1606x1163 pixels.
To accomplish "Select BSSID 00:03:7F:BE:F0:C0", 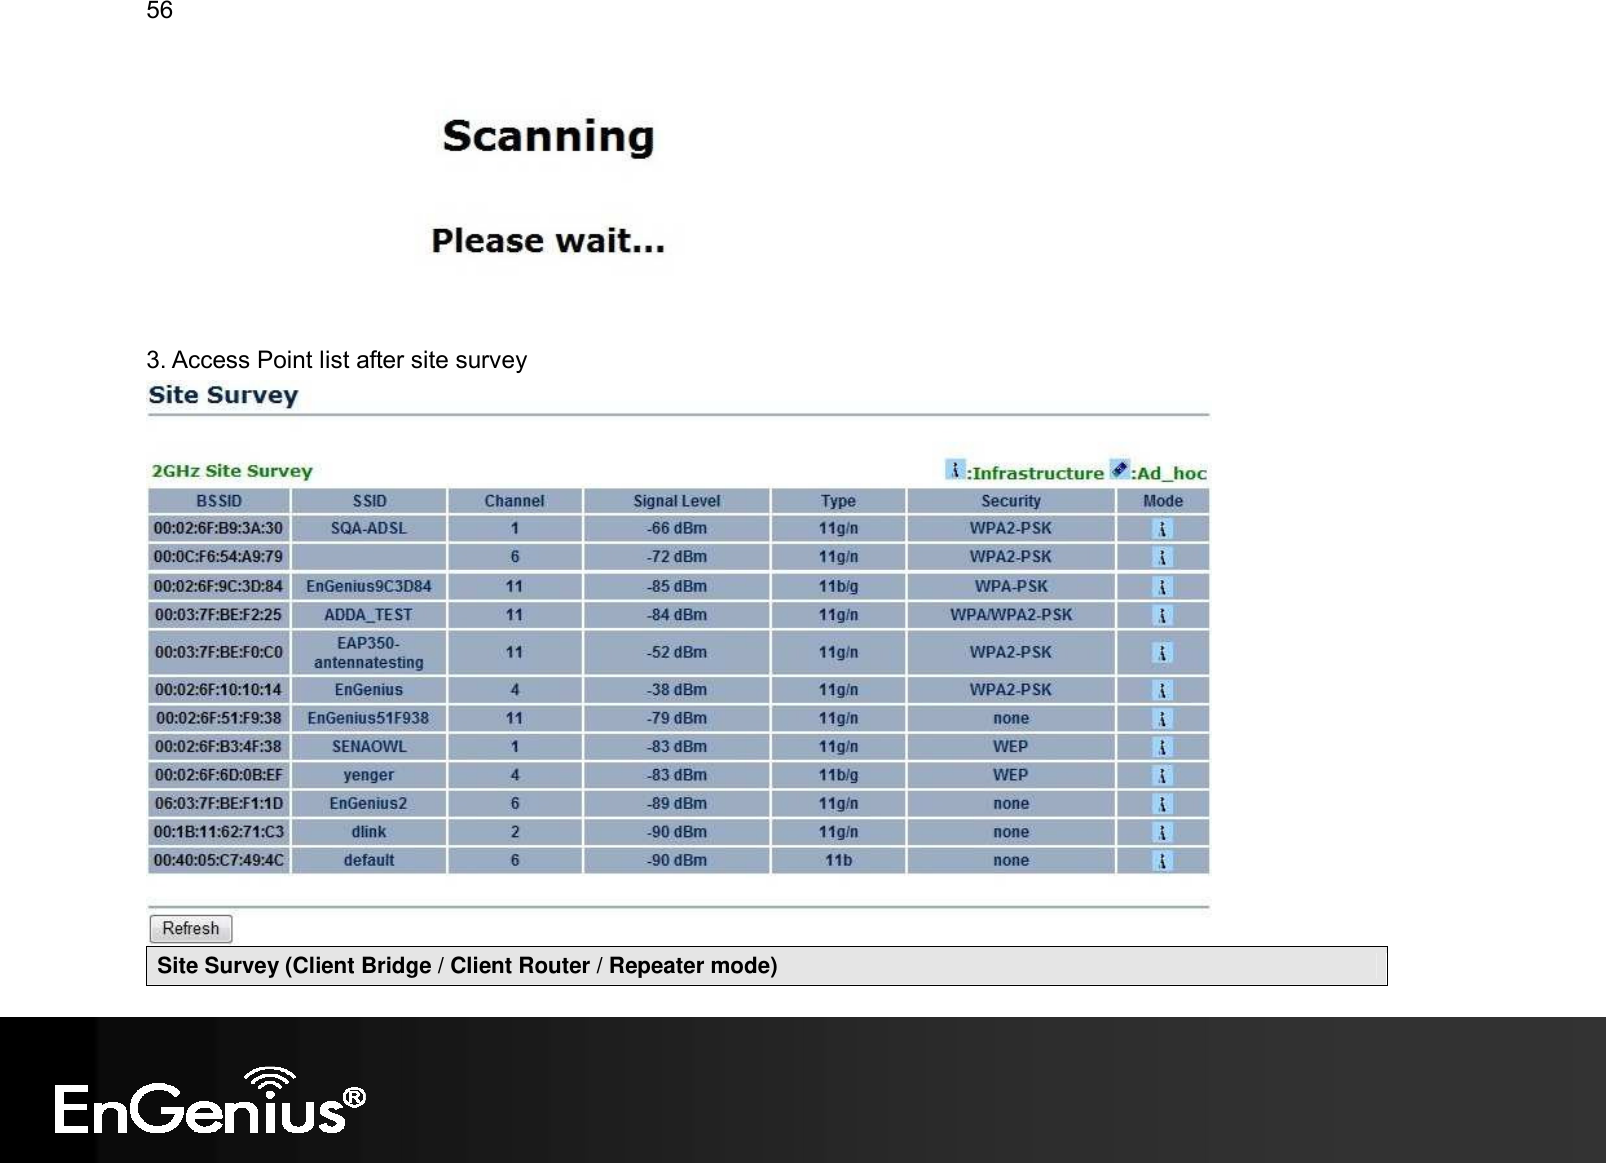I will click(x=218, y=652).
